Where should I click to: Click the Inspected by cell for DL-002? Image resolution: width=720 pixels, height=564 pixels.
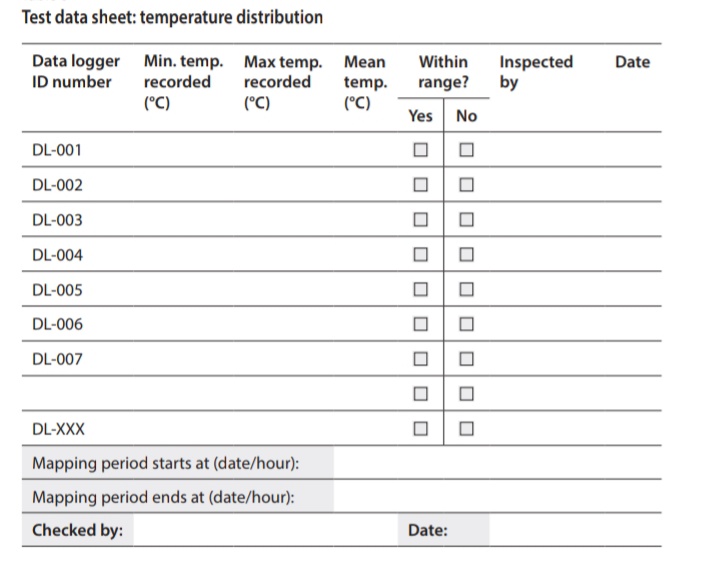pos(546,185)
